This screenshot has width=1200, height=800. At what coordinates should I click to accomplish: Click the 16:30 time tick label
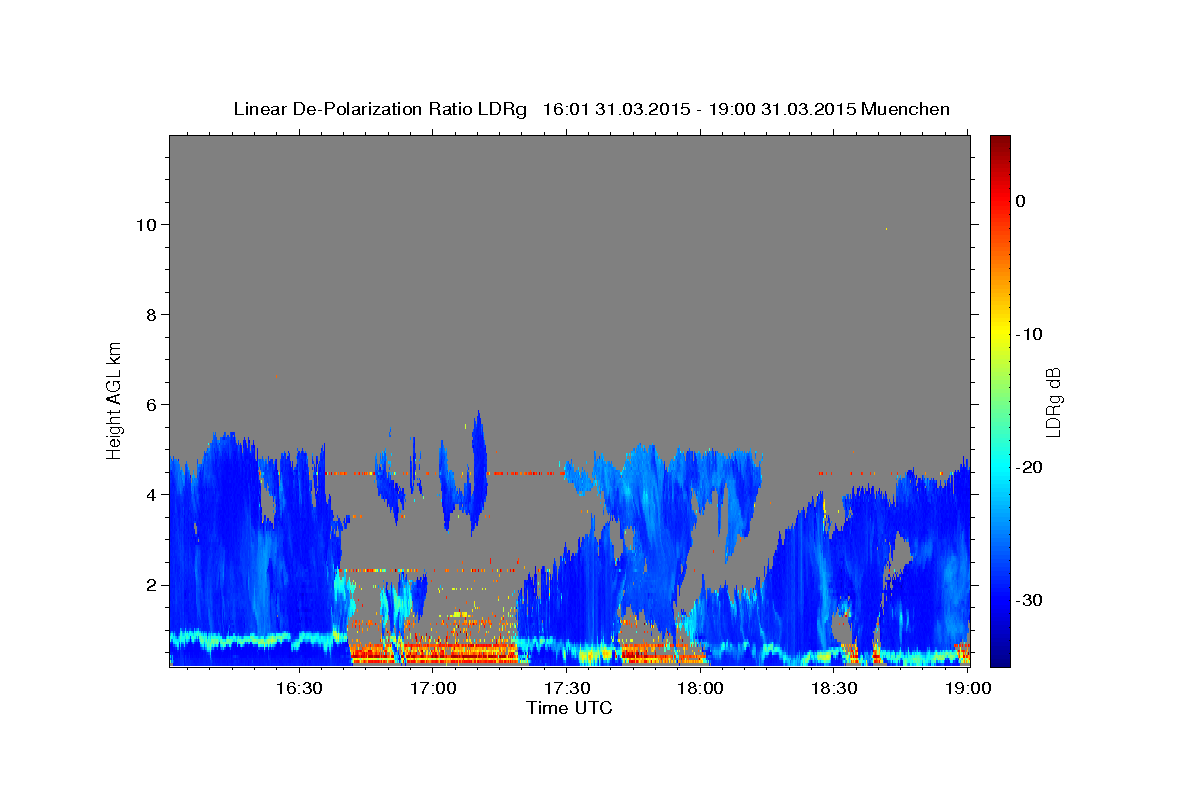[x=300, y=688]
